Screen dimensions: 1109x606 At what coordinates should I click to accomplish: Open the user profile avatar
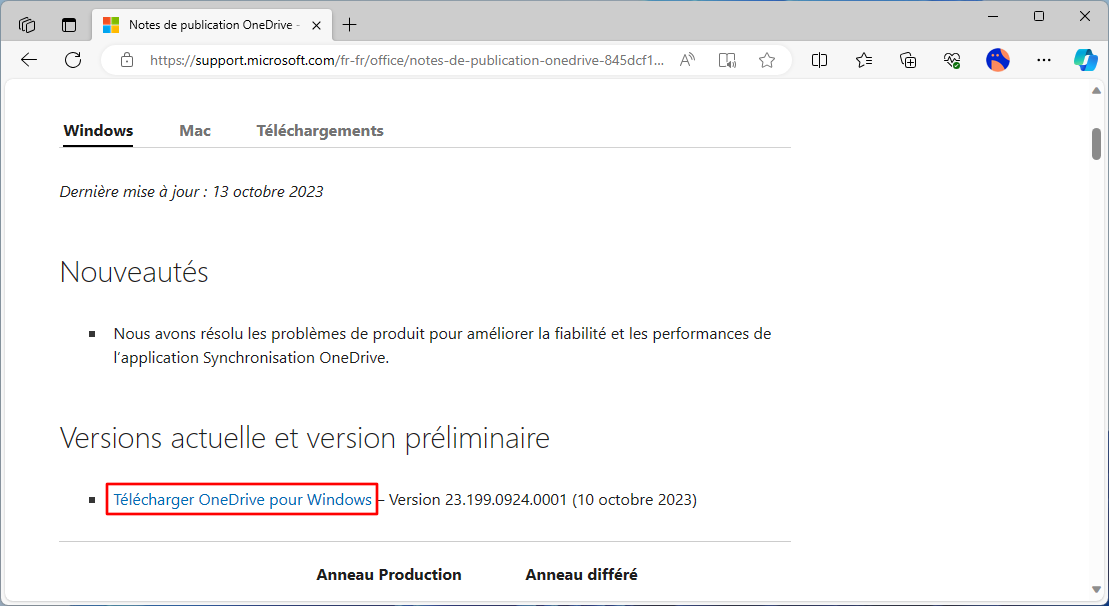coord(997,60)
